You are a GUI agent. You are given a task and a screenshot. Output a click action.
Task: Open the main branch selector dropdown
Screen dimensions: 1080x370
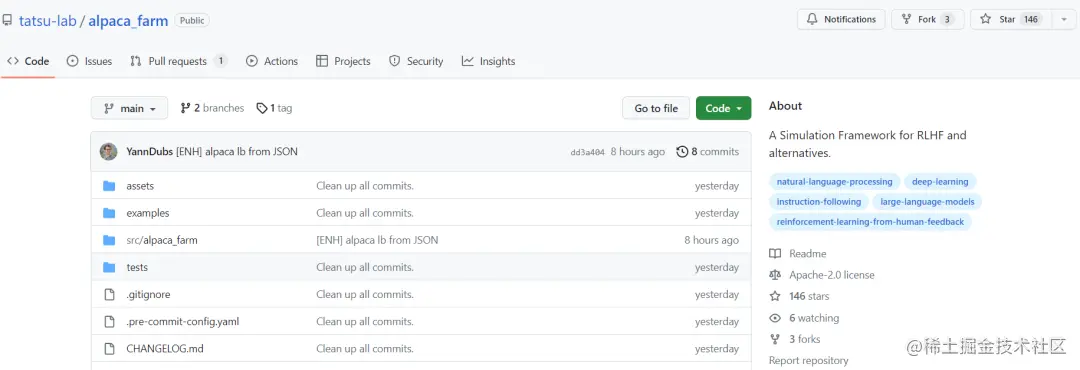point(129,108)
